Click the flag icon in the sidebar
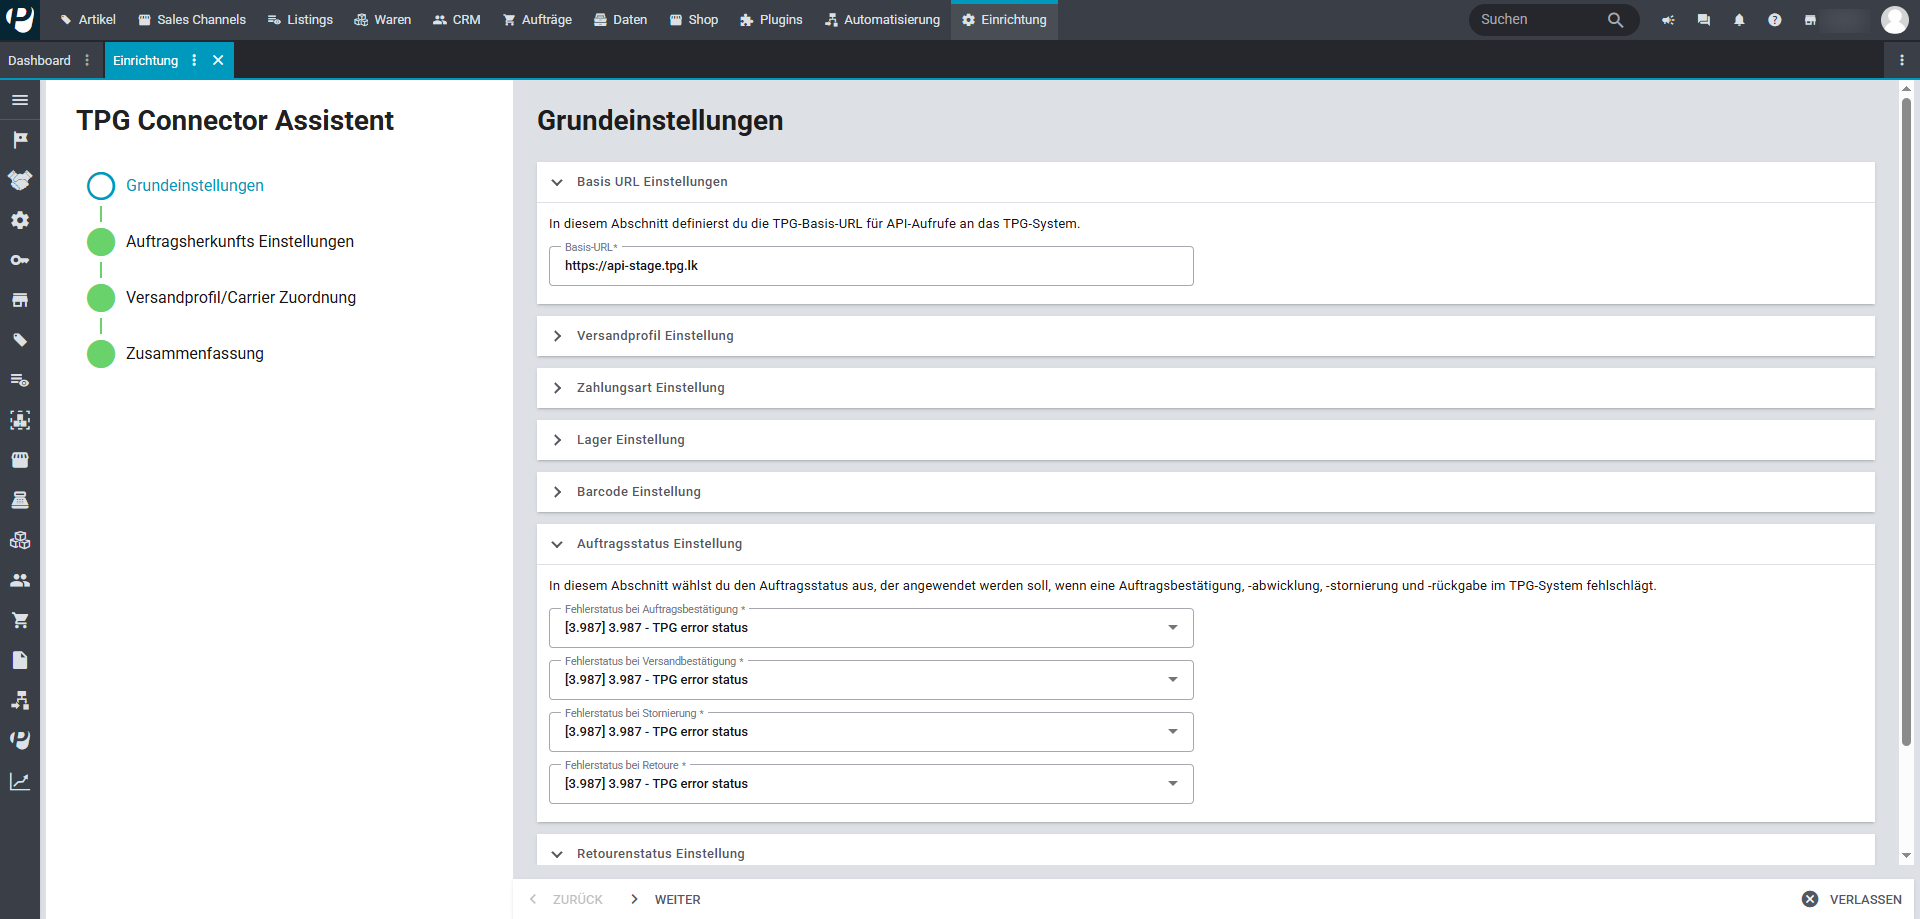This screenshot has width=1920, height=919. click(x=20, y=140)
